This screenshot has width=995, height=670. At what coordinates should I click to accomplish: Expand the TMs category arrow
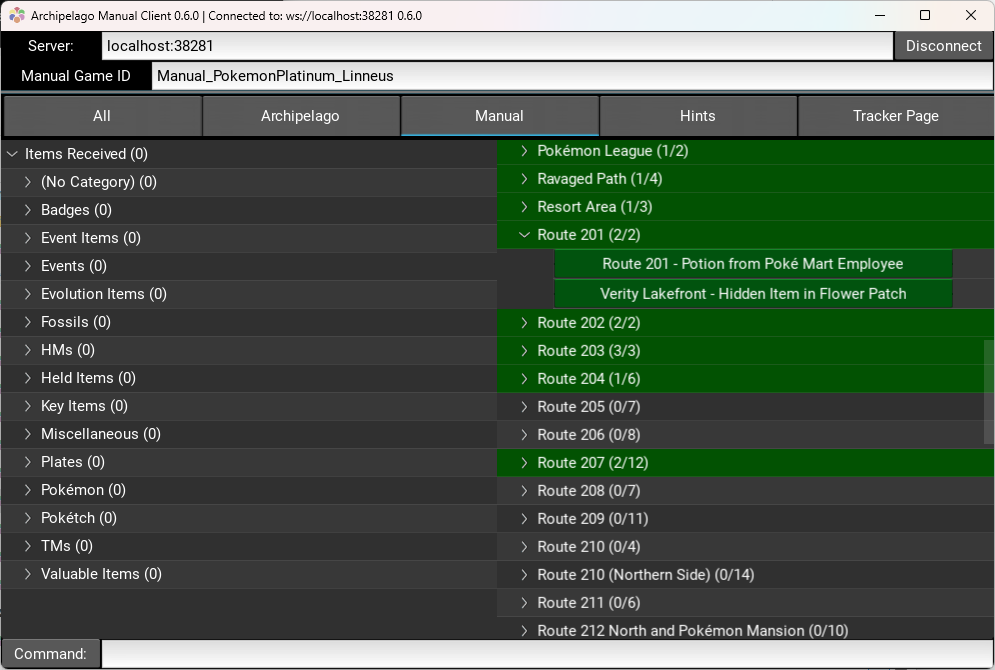coord(28,546)
